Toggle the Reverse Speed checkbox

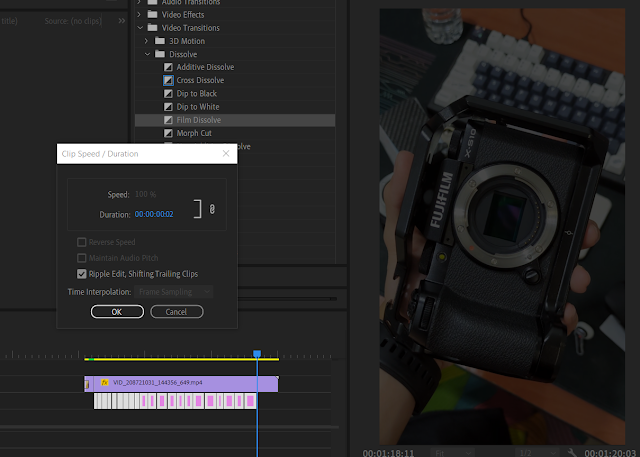(x=82, y=242)
